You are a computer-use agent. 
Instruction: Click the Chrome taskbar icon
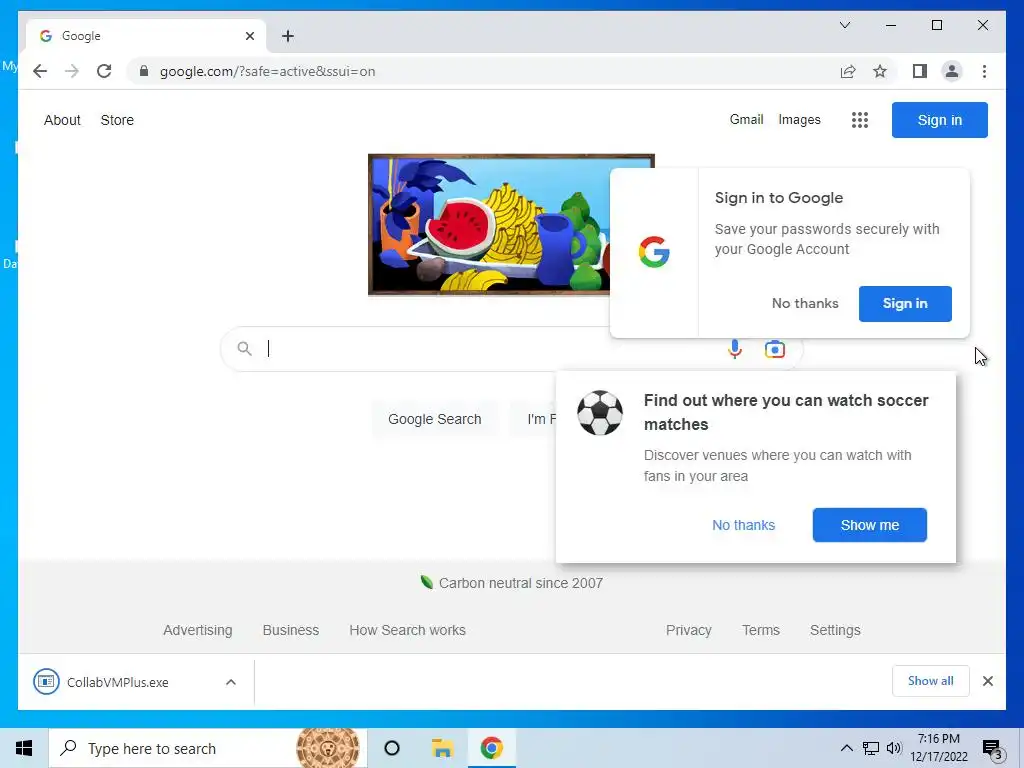492,748
